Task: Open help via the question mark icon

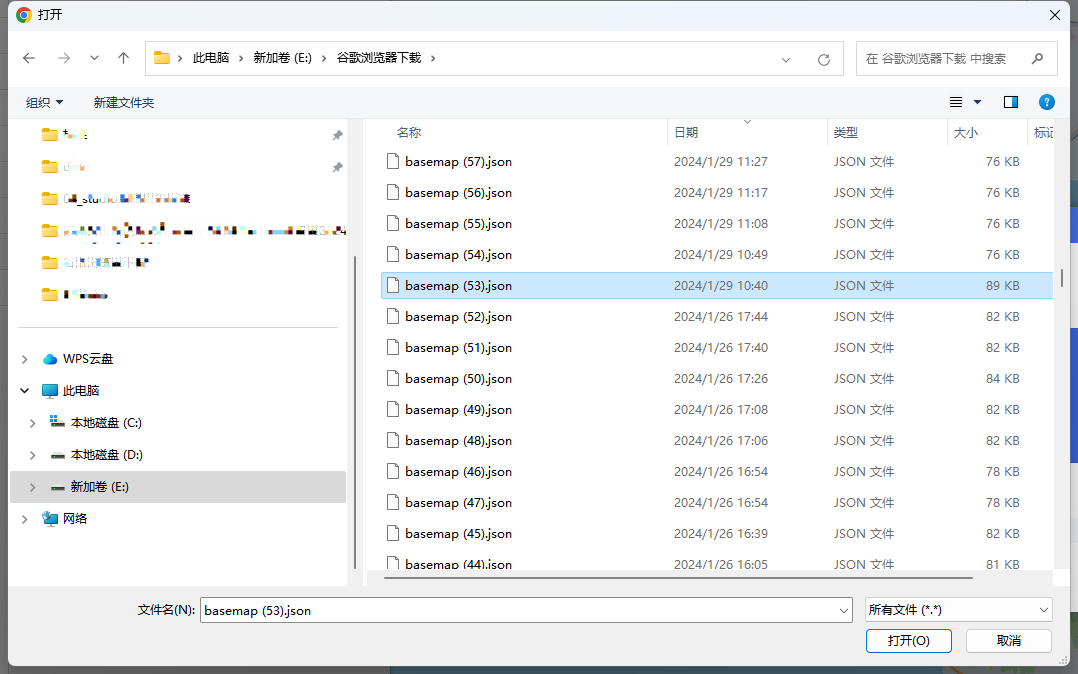Action: 1046,101
